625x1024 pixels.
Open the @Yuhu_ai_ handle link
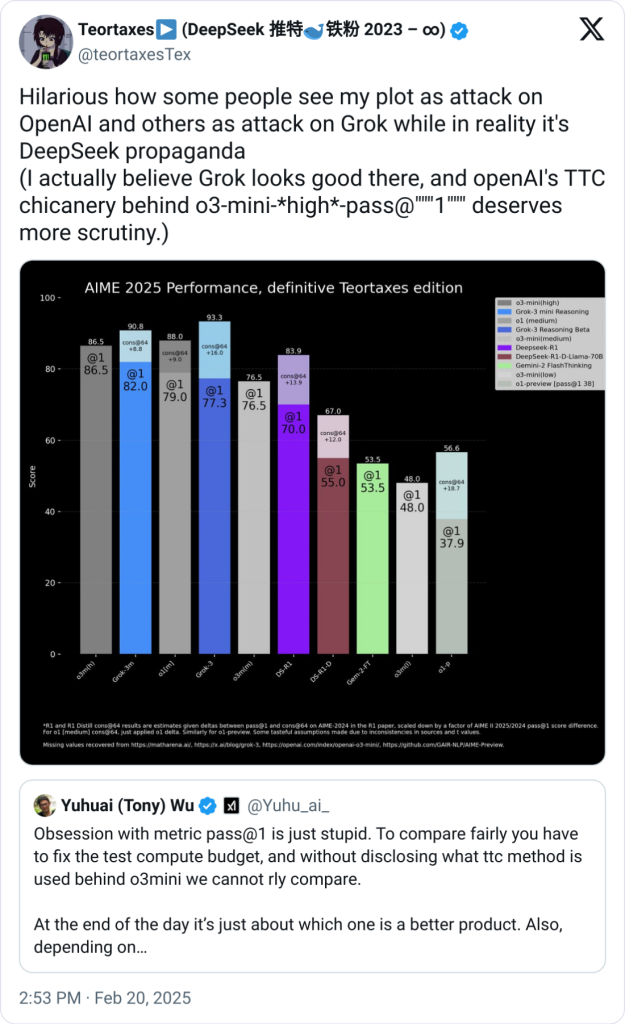click(x=288, y=806)
